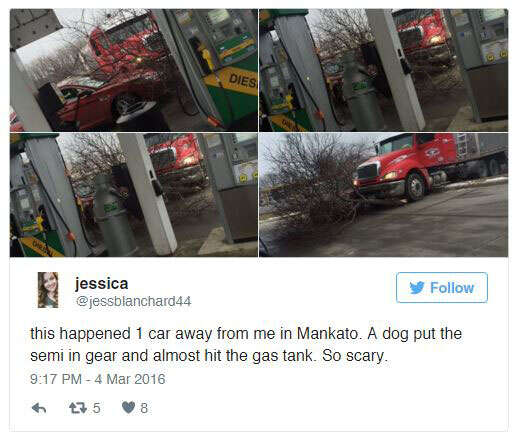Click the Twitter bird icon inside Follow
Viewport: 519px width, 439px height.
(417, 288)
